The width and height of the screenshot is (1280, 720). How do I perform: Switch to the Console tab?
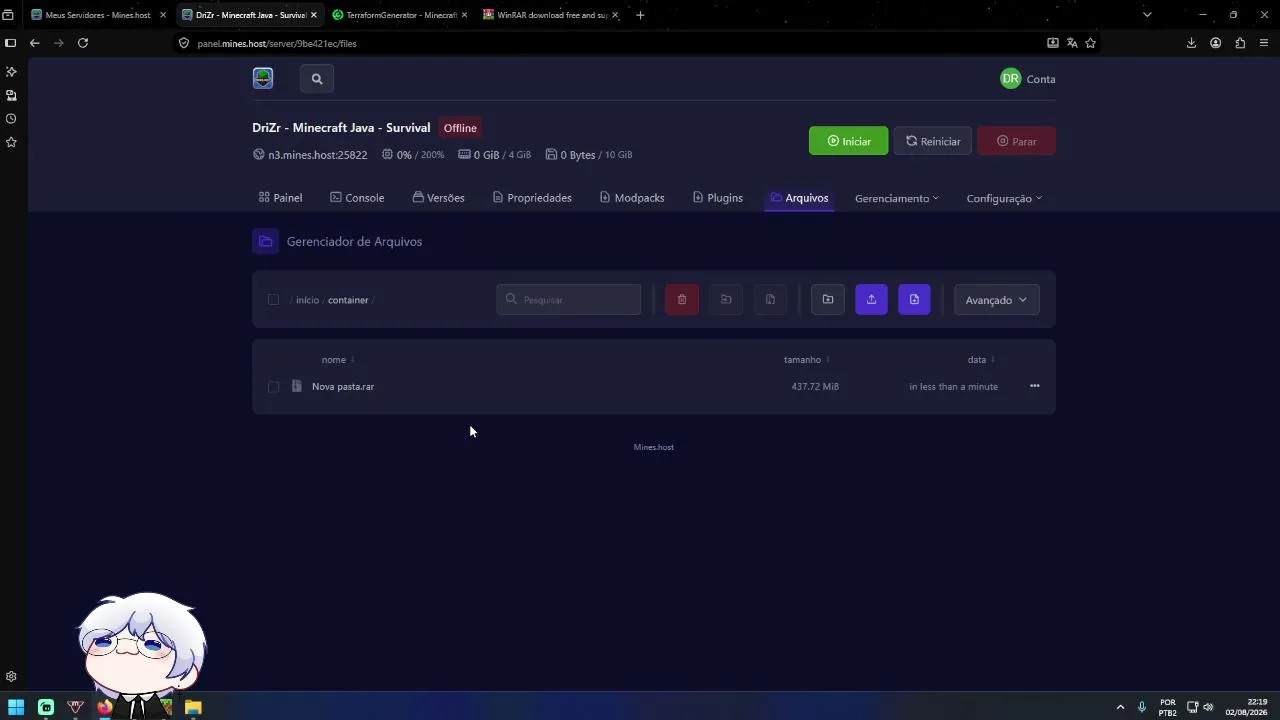point(357,198)
